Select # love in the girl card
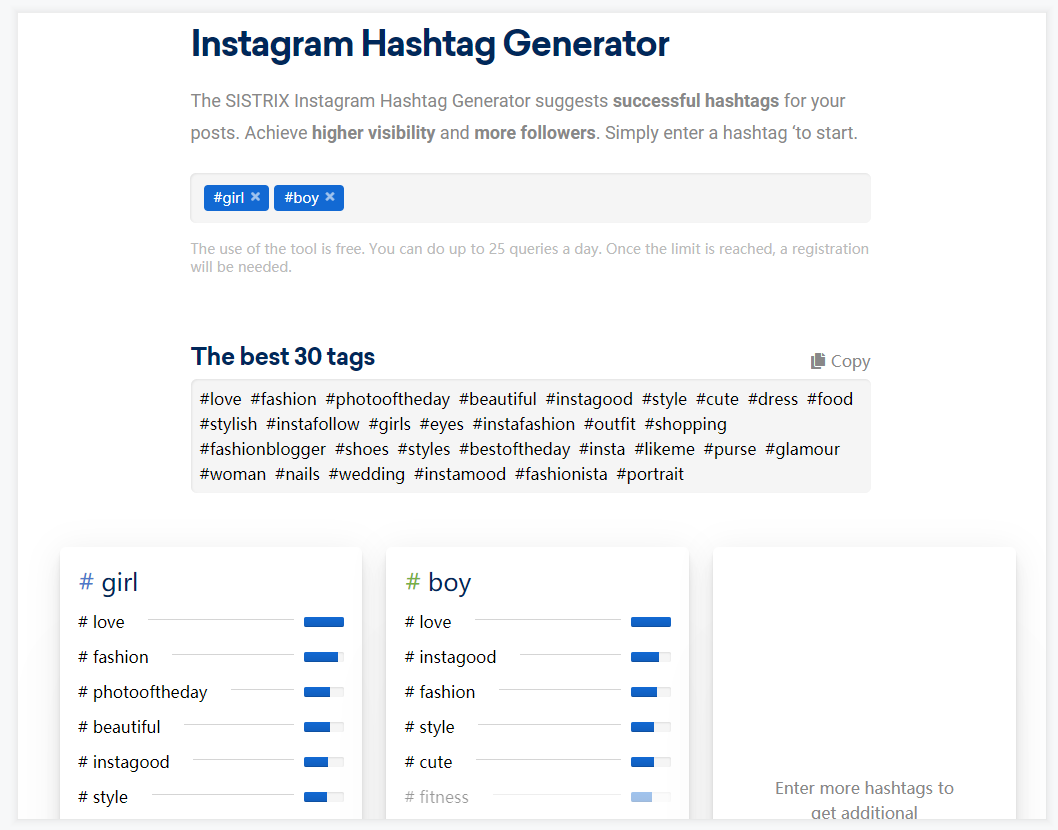 pos(101,622)
